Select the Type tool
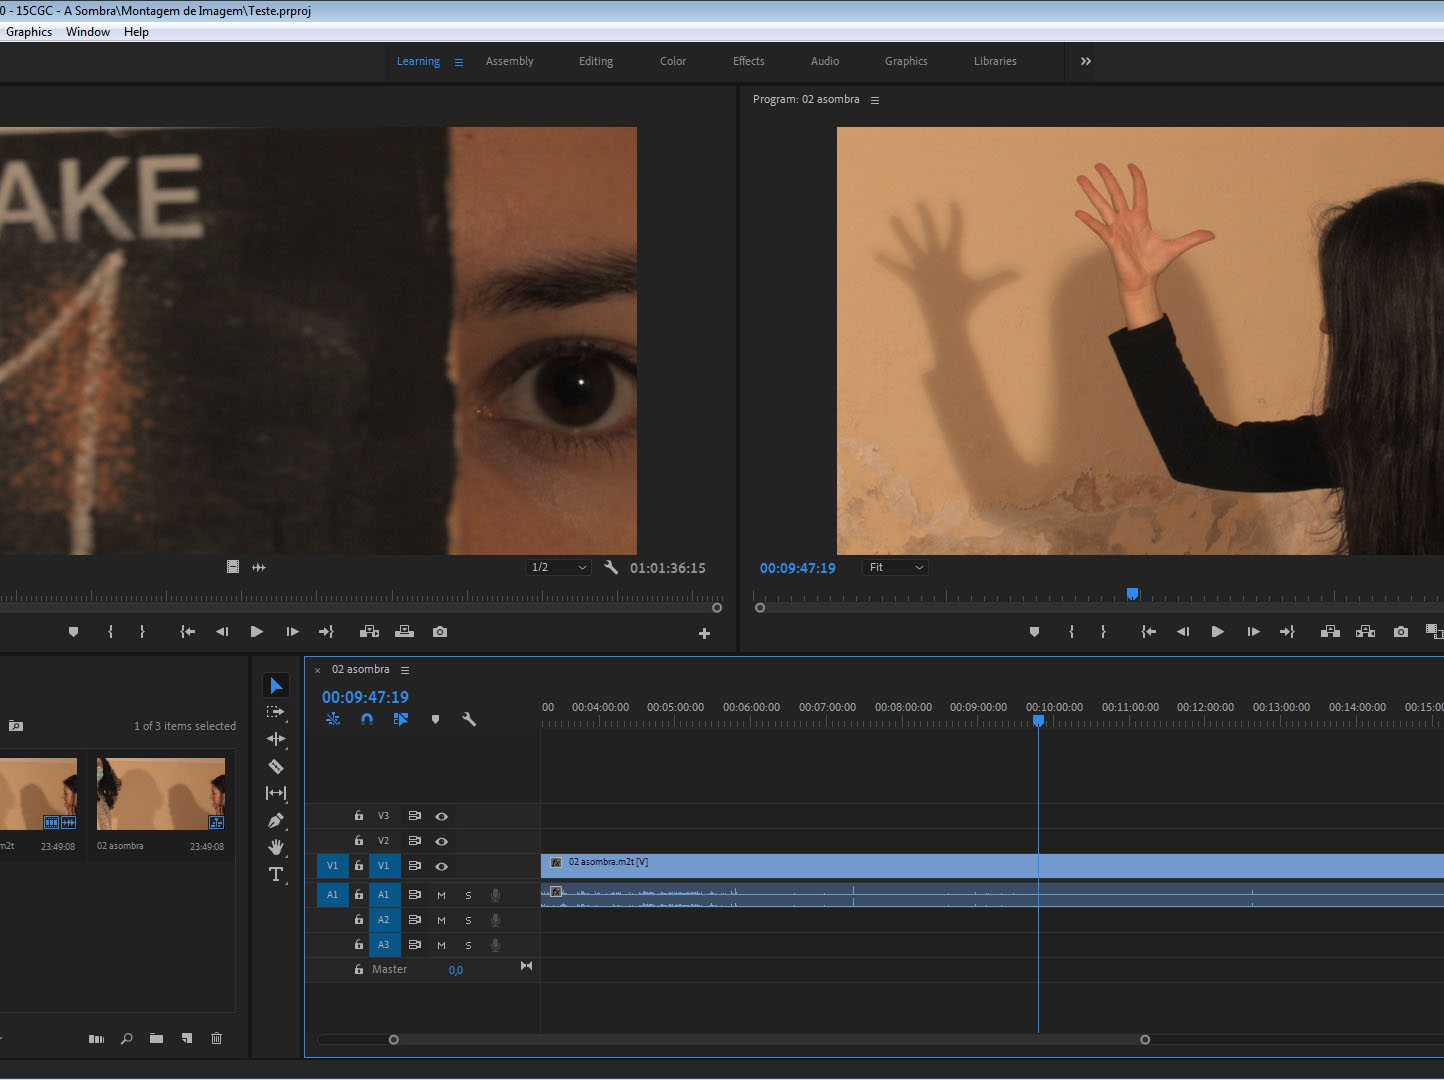This screenshot has width=1444, height=1080. point(276,874)
